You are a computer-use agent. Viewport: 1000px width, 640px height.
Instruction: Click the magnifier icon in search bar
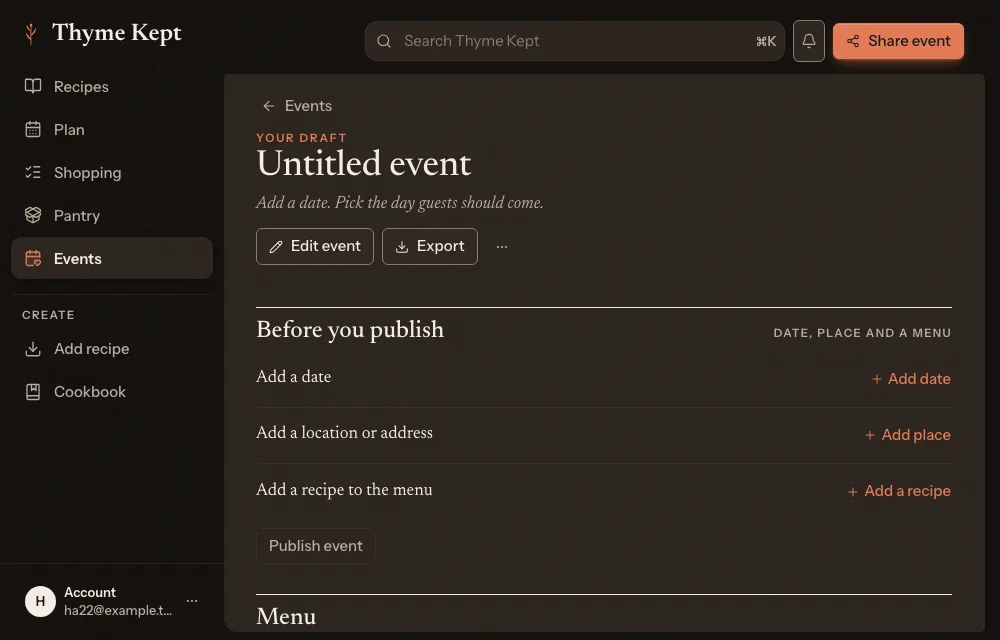point(384,41)
